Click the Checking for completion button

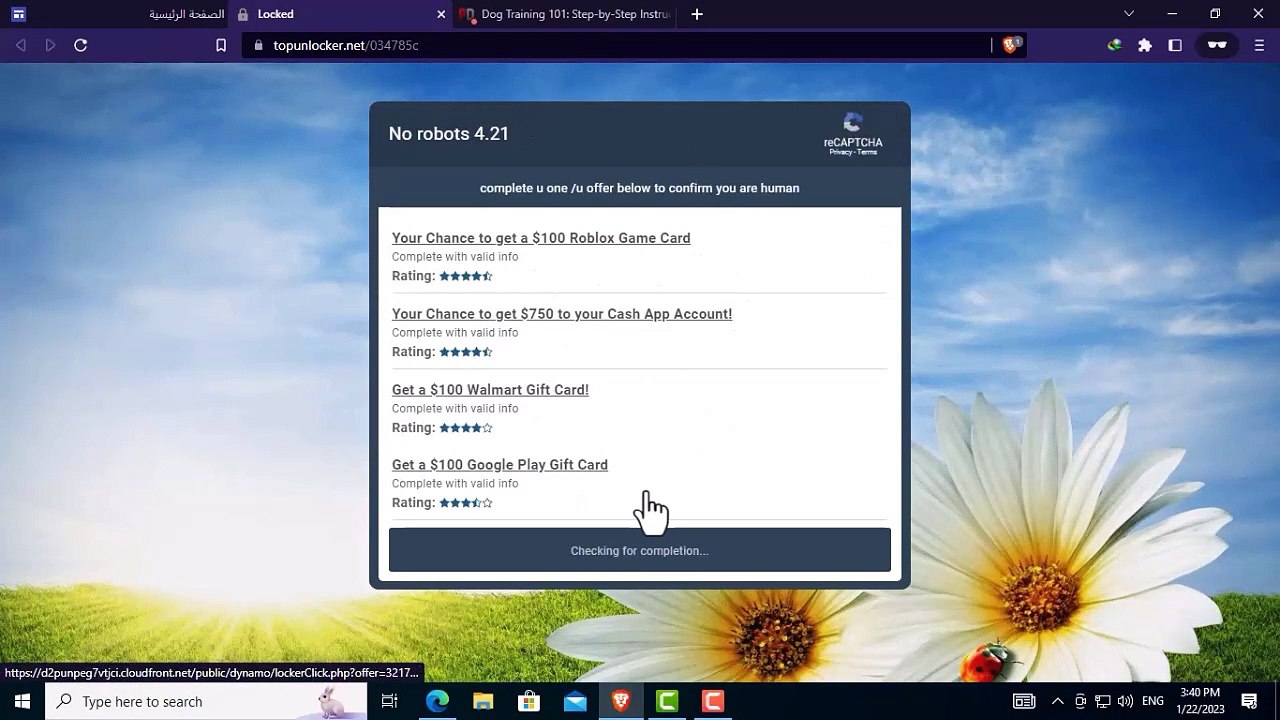click(x=639, y=550)
